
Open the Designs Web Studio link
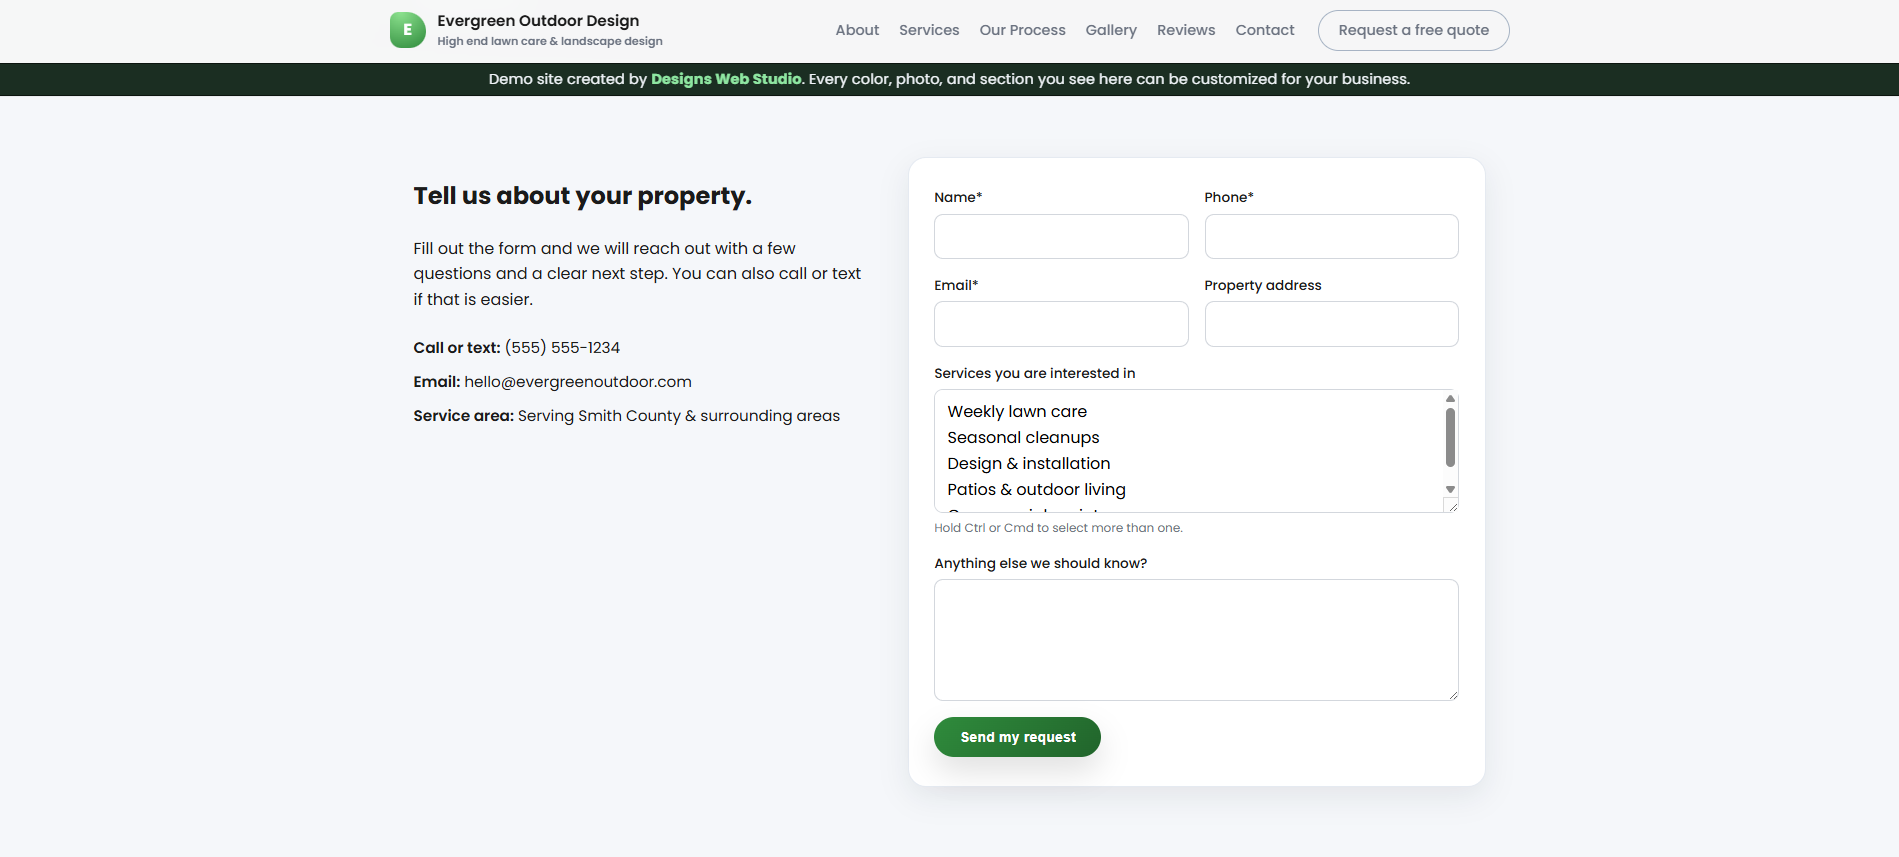pos(725,79)
